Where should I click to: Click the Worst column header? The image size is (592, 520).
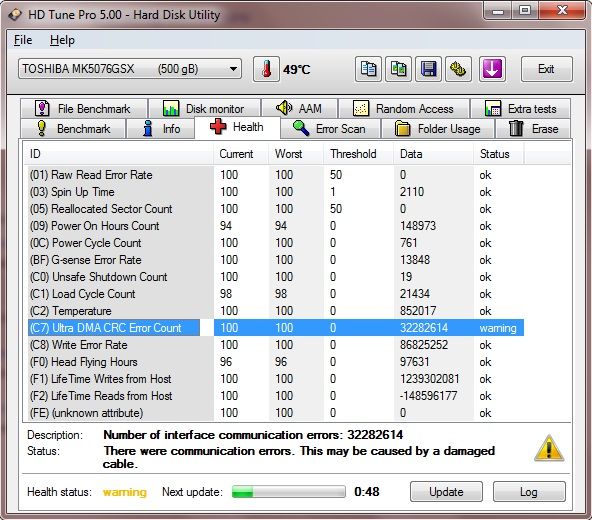click(296, 154)
